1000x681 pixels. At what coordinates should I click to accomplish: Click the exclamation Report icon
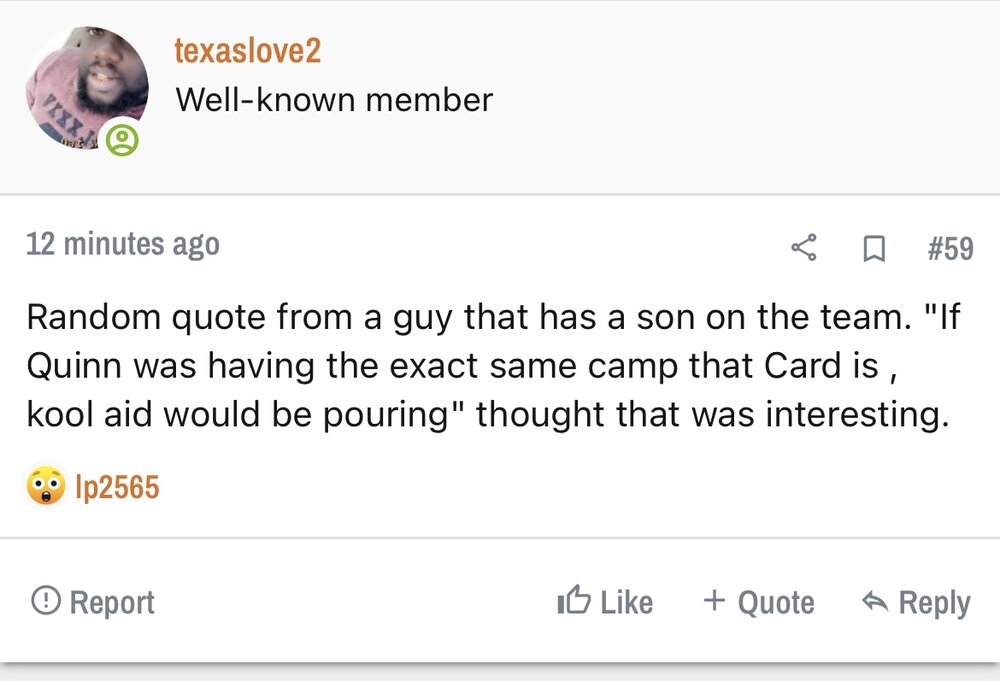point(44,602)
